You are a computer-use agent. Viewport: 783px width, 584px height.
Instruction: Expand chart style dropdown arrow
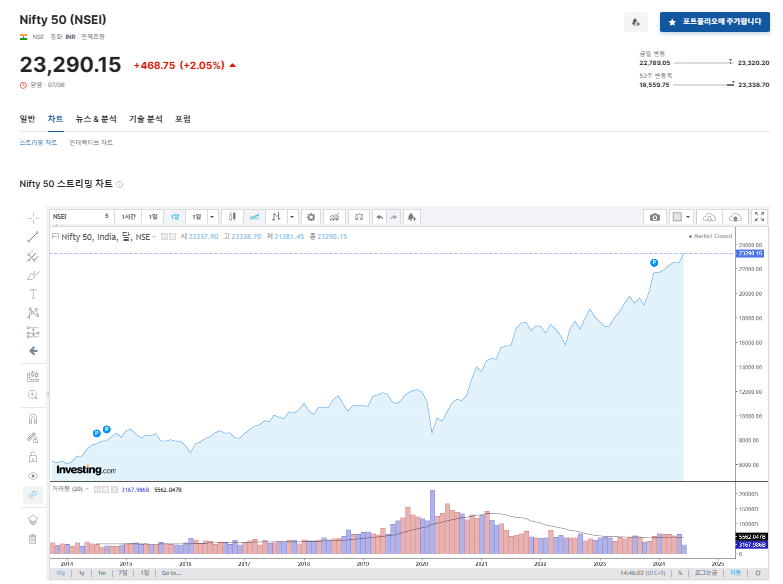point(292,217)
